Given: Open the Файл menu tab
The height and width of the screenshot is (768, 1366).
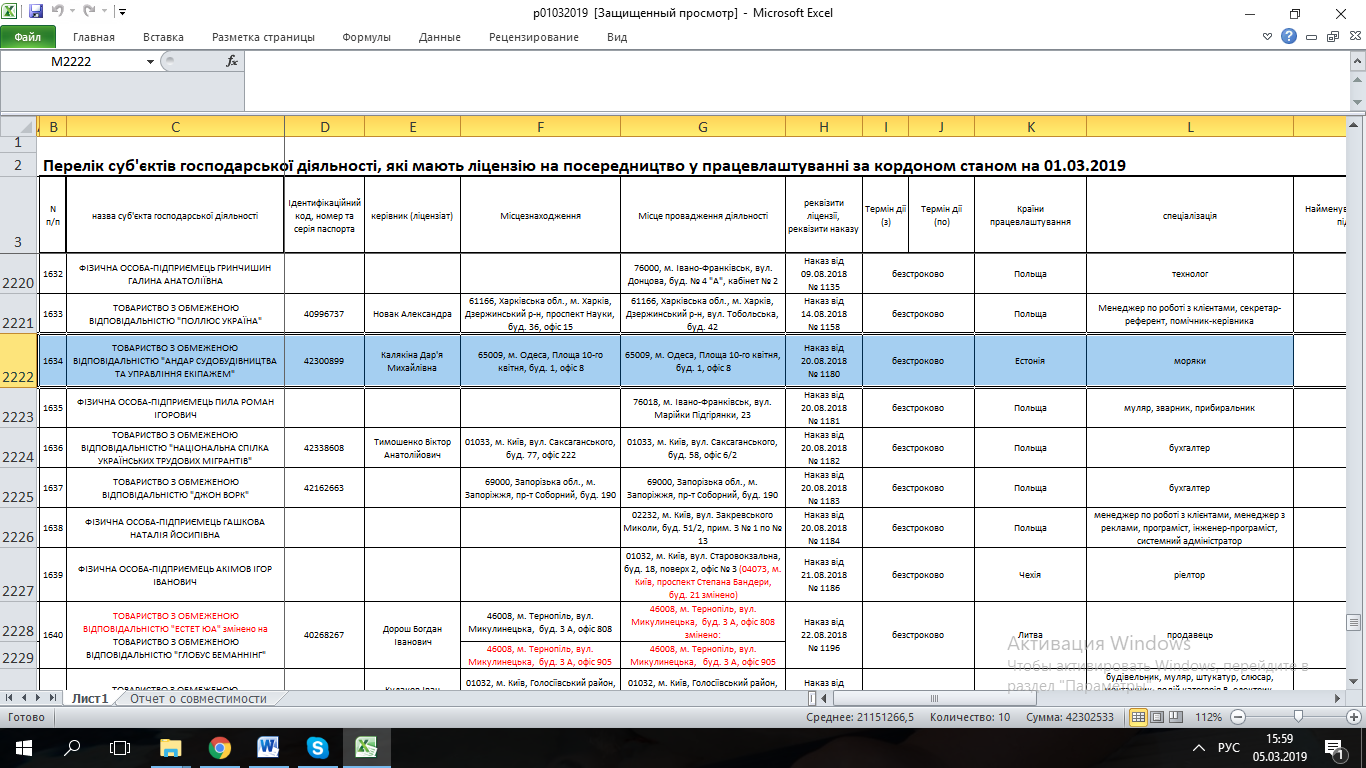Looking at the screenshot, I should [27, 37].
